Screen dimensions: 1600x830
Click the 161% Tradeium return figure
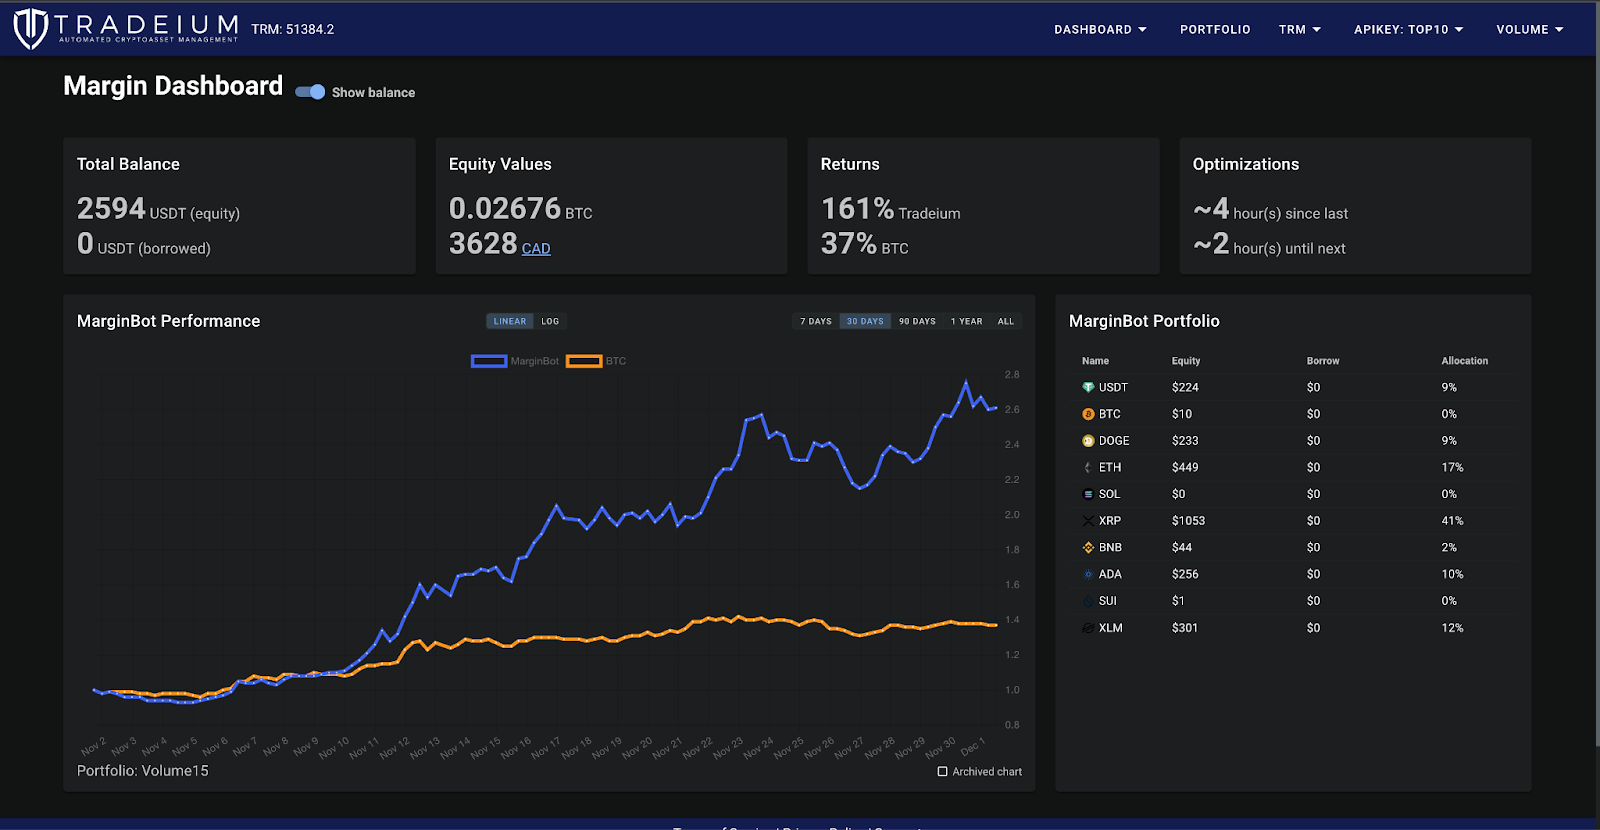[890, 208]
